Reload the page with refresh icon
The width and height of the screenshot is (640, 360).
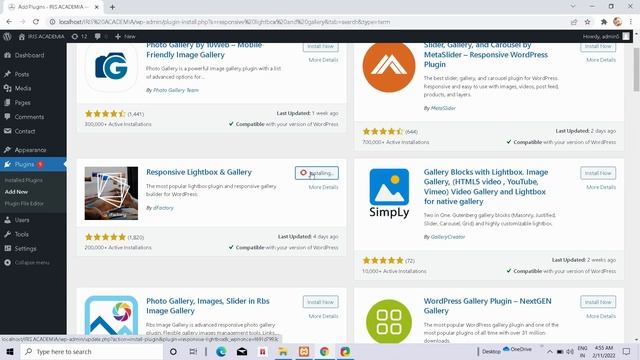(36, 22)
